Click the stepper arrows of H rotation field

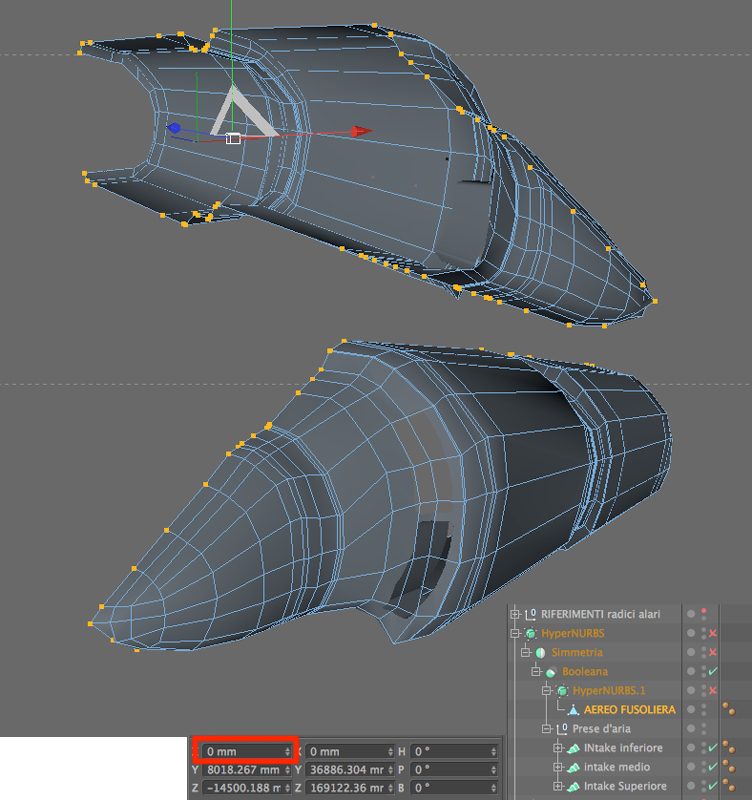493,752
